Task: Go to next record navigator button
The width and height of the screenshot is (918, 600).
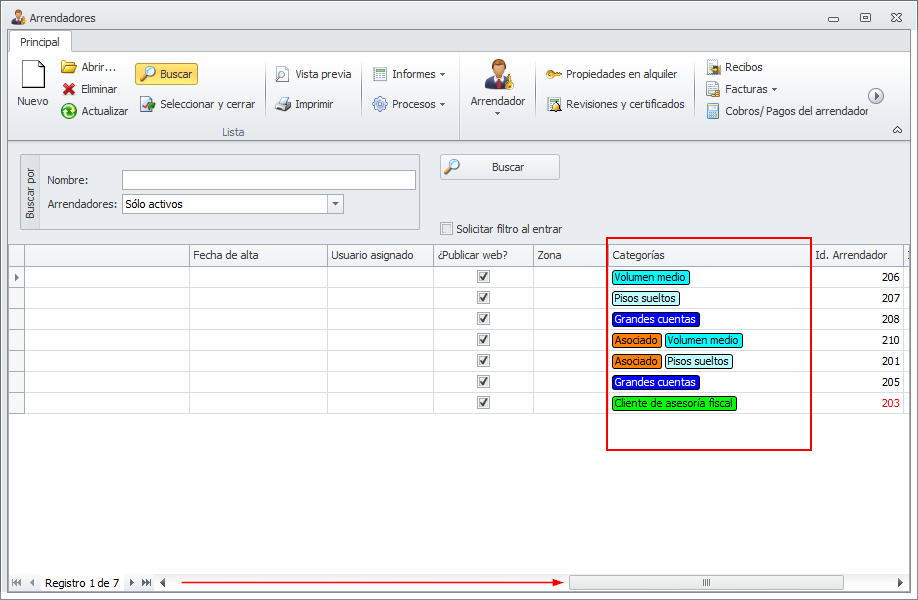Action: 131,582
